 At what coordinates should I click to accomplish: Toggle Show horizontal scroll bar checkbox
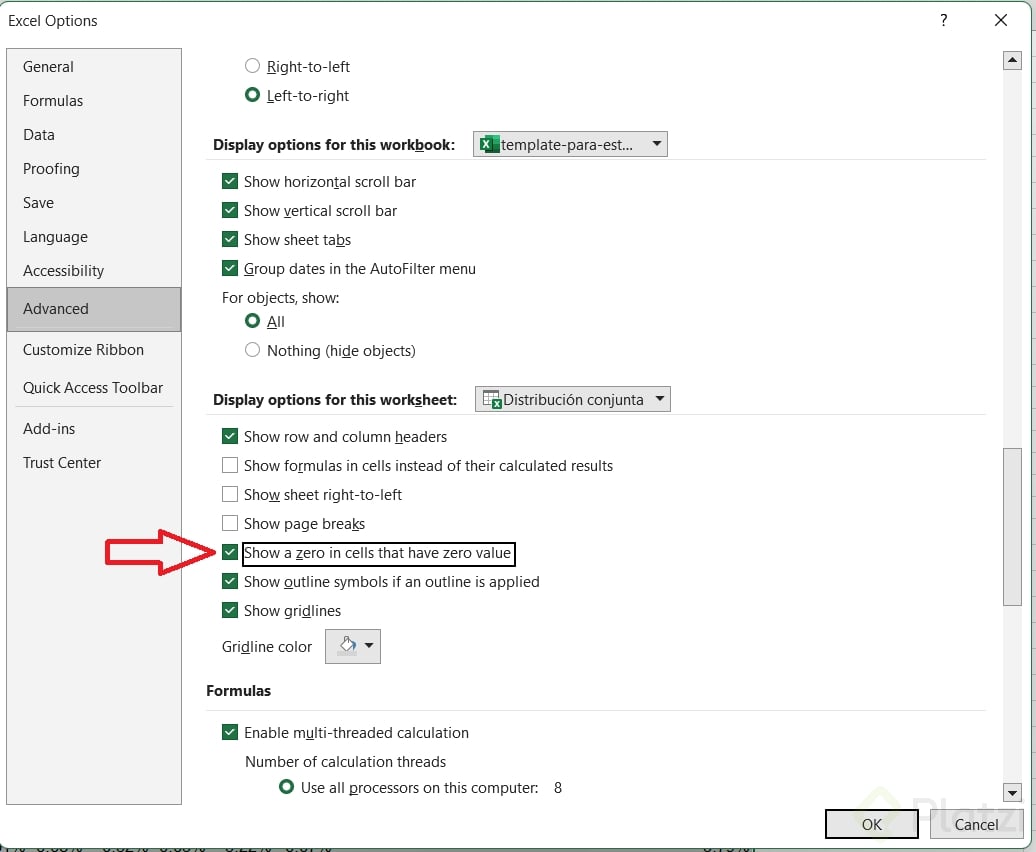[x=230, y=181]
